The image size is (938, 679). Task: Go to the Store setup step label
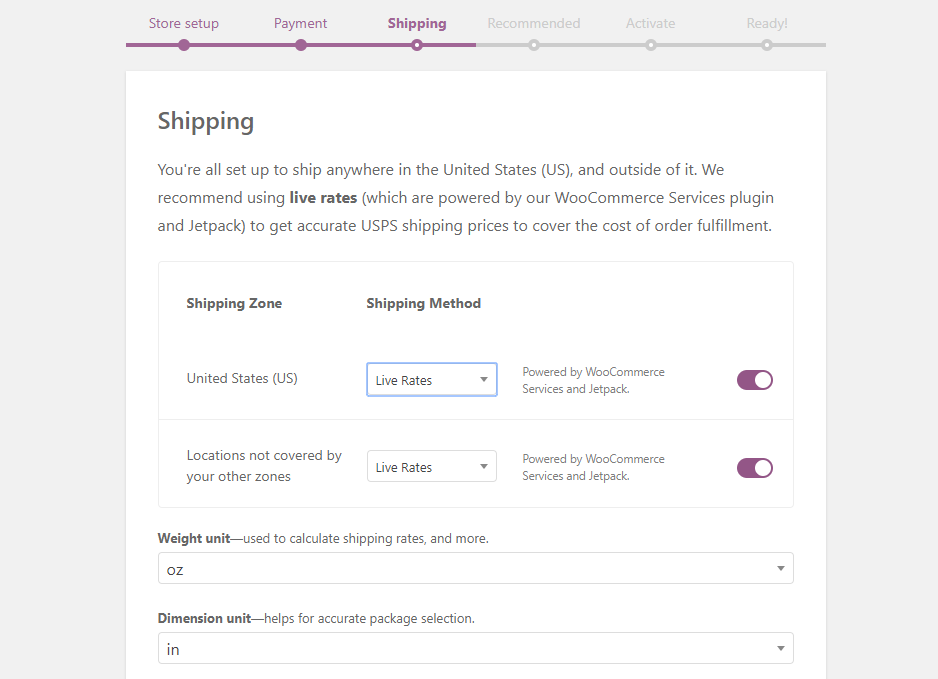[184, 23]
